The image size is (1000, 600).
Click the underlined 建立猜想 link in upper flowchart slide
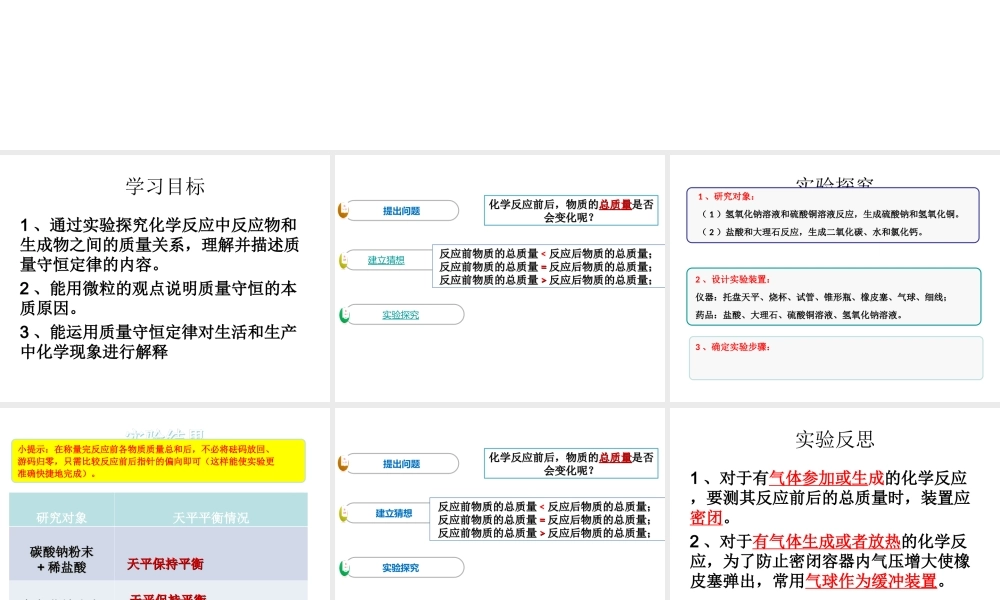coord(386,260)
